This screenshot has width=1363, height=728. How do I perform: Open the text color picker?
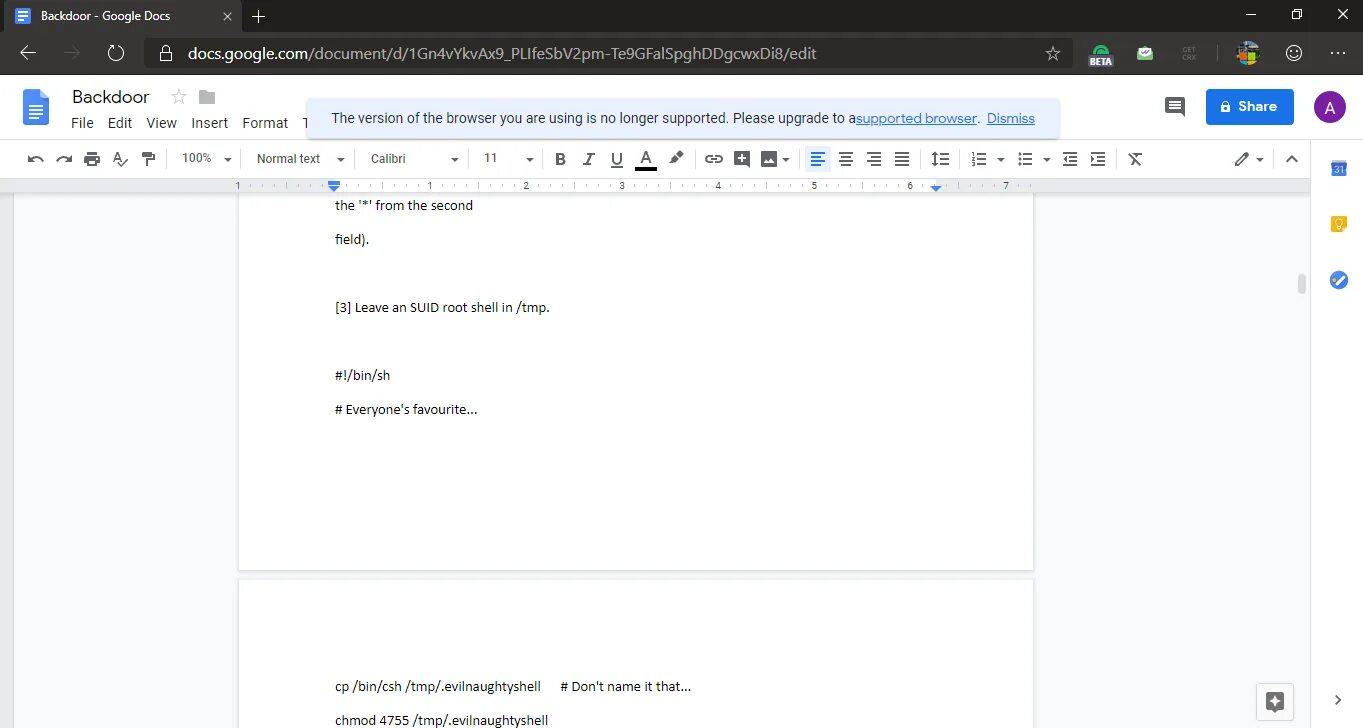(646, 159)
